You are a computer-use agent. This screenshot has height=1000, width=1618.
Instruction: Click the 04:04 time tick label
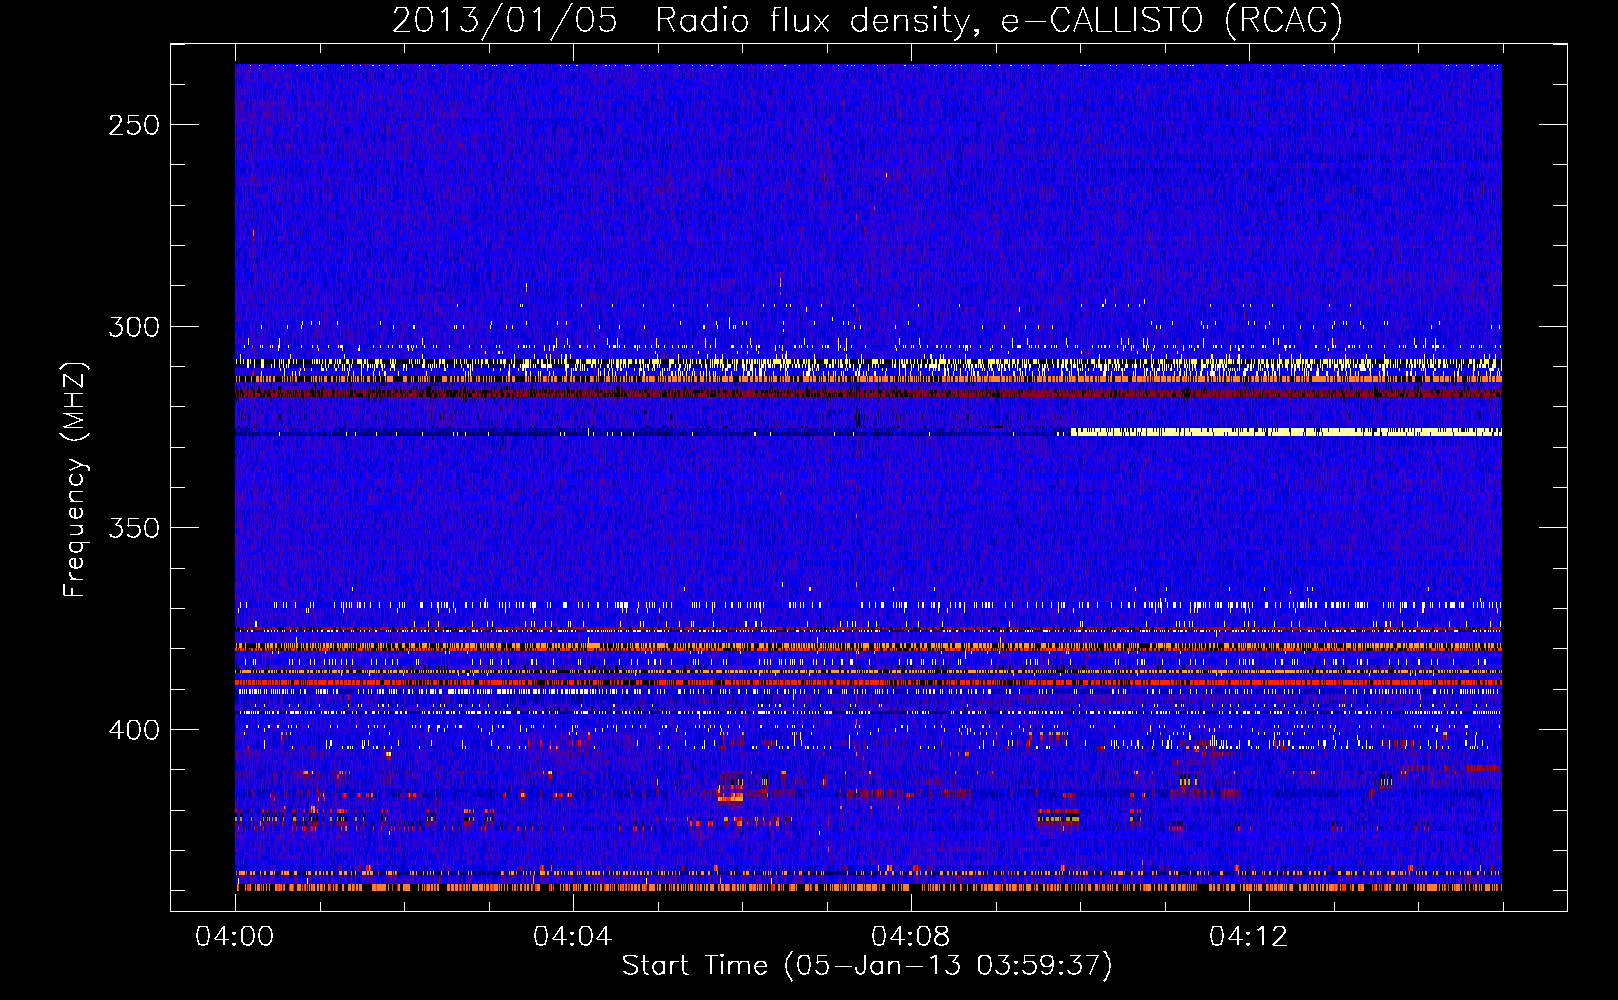573,936
